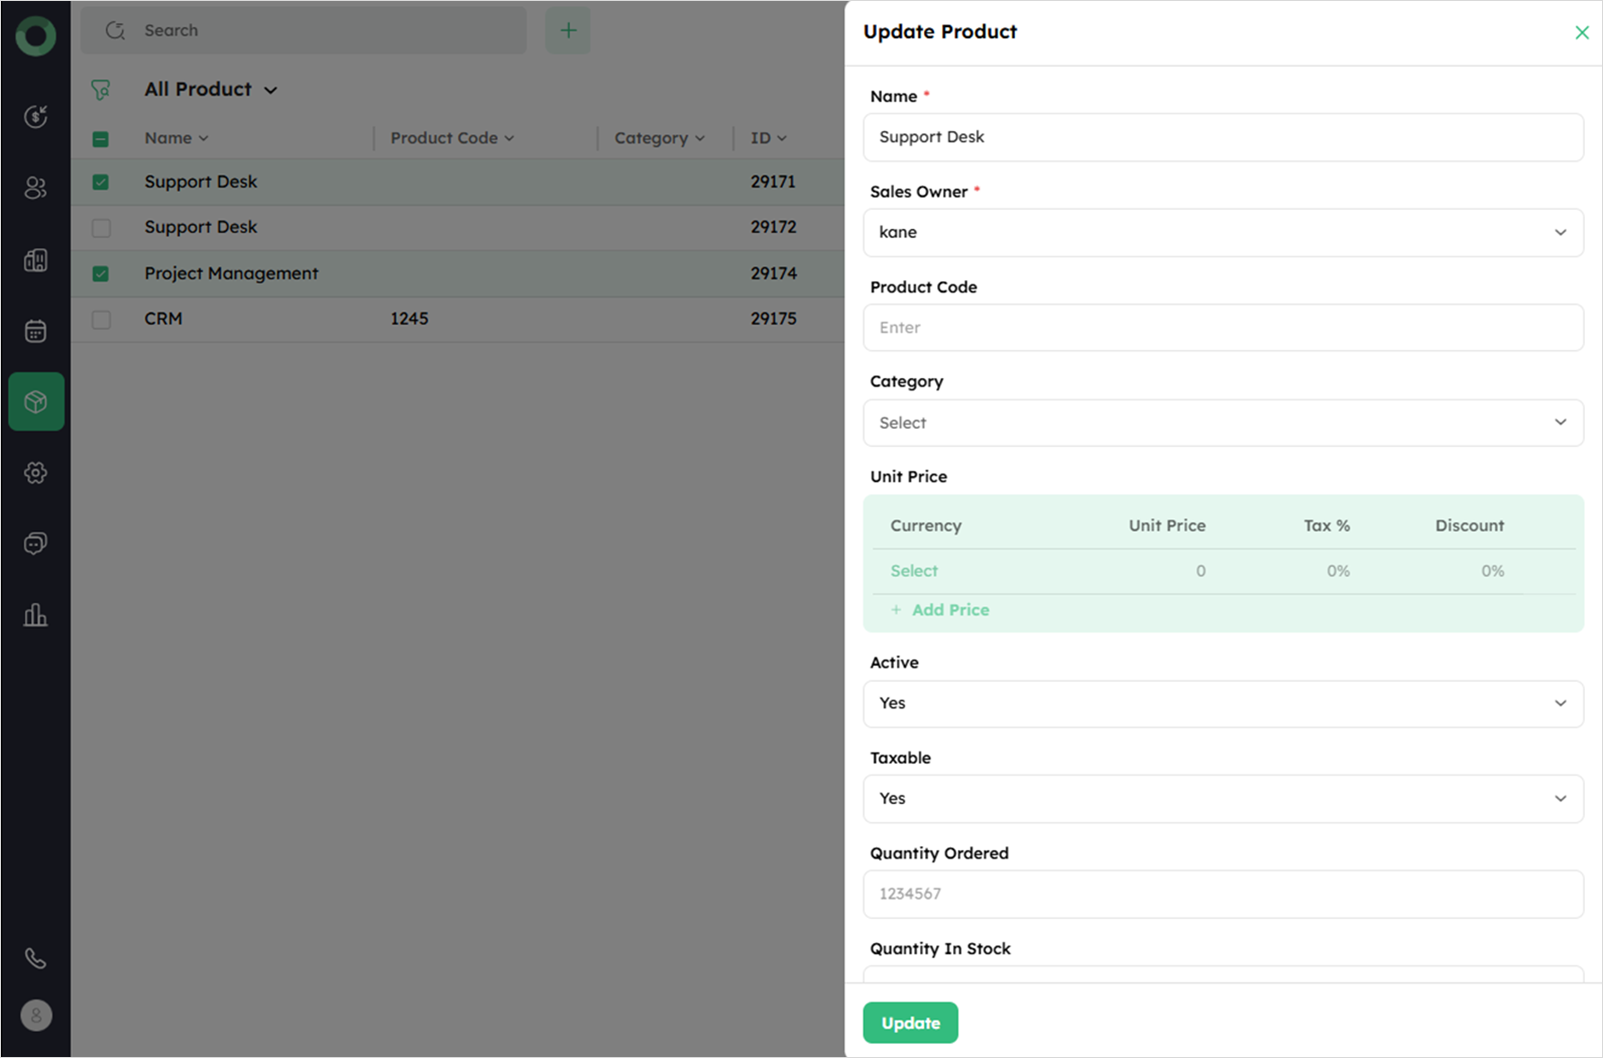Open the Reports bar chart icon
Screen dimensions: 1603x1058
point(36,615)
